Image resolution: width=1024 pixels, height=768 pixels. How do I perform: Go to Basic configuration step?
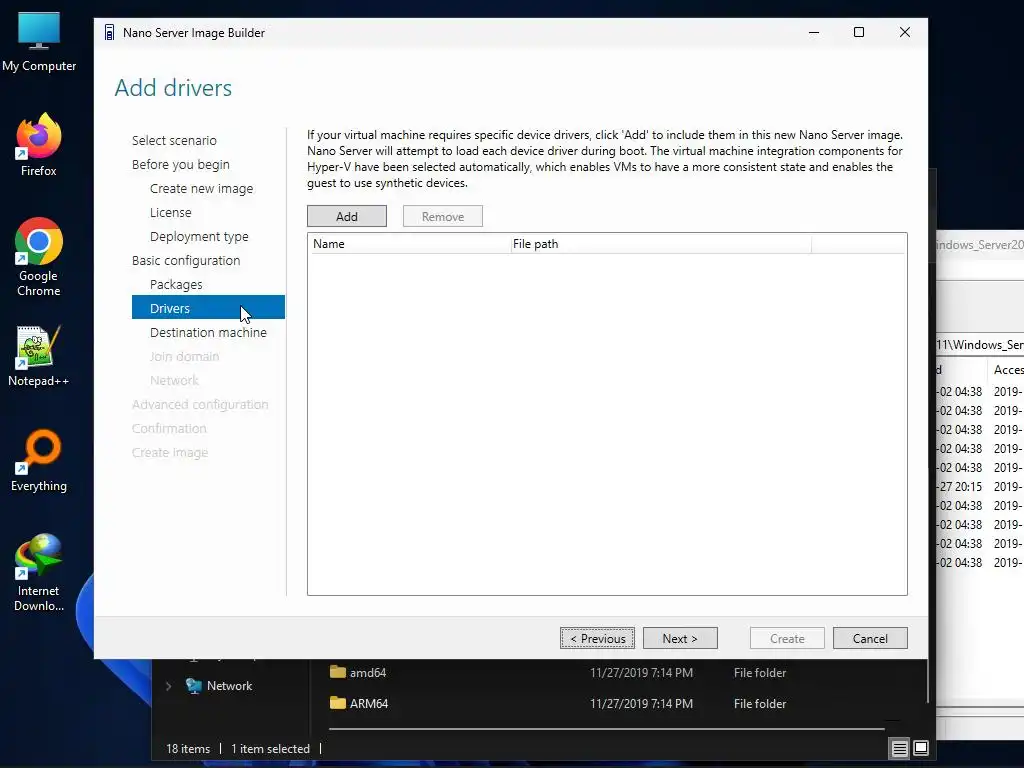tap(186, 261)
